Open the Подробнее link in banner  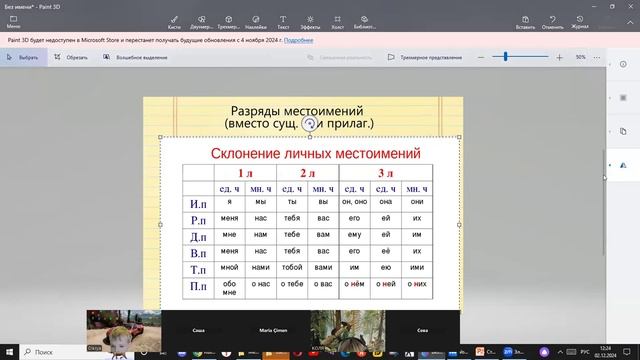coord(298,40)
